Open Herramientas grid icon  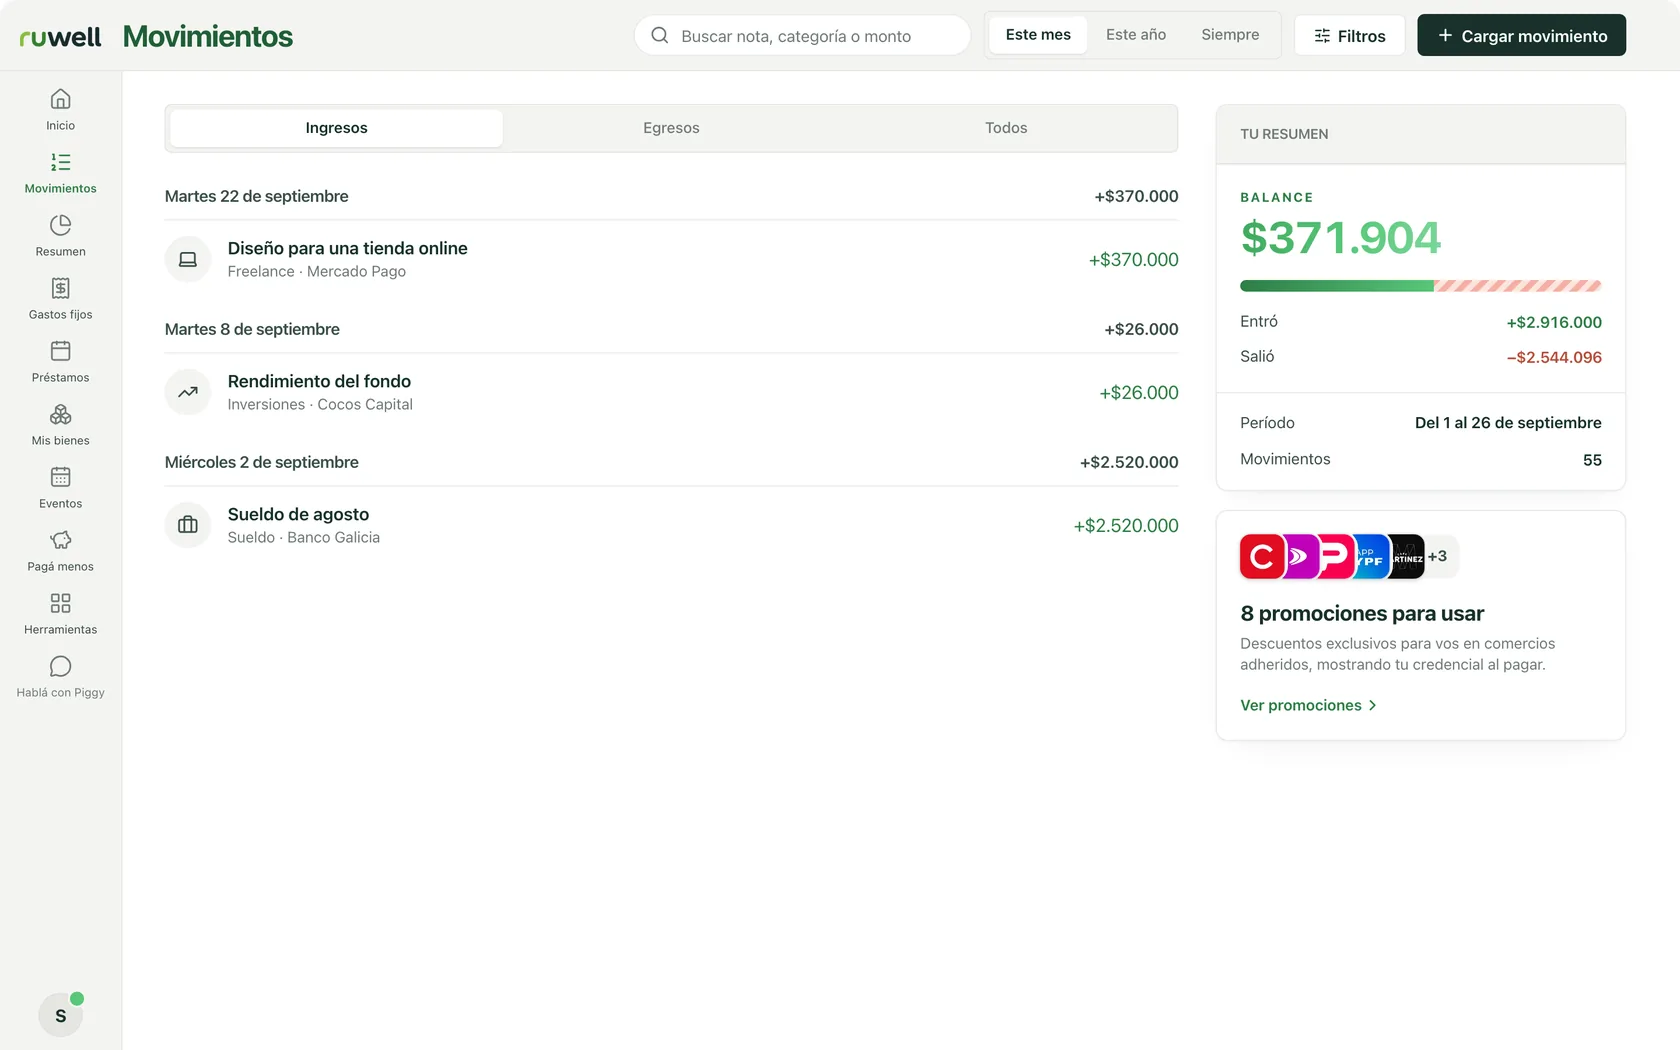point(60,603)
